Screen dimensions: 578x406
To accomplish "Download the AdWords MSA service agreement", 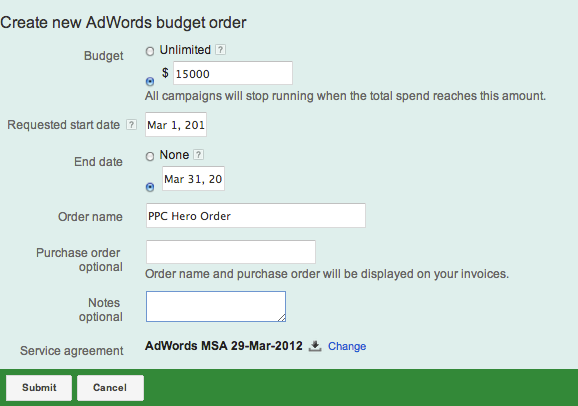I will point(315,346).
